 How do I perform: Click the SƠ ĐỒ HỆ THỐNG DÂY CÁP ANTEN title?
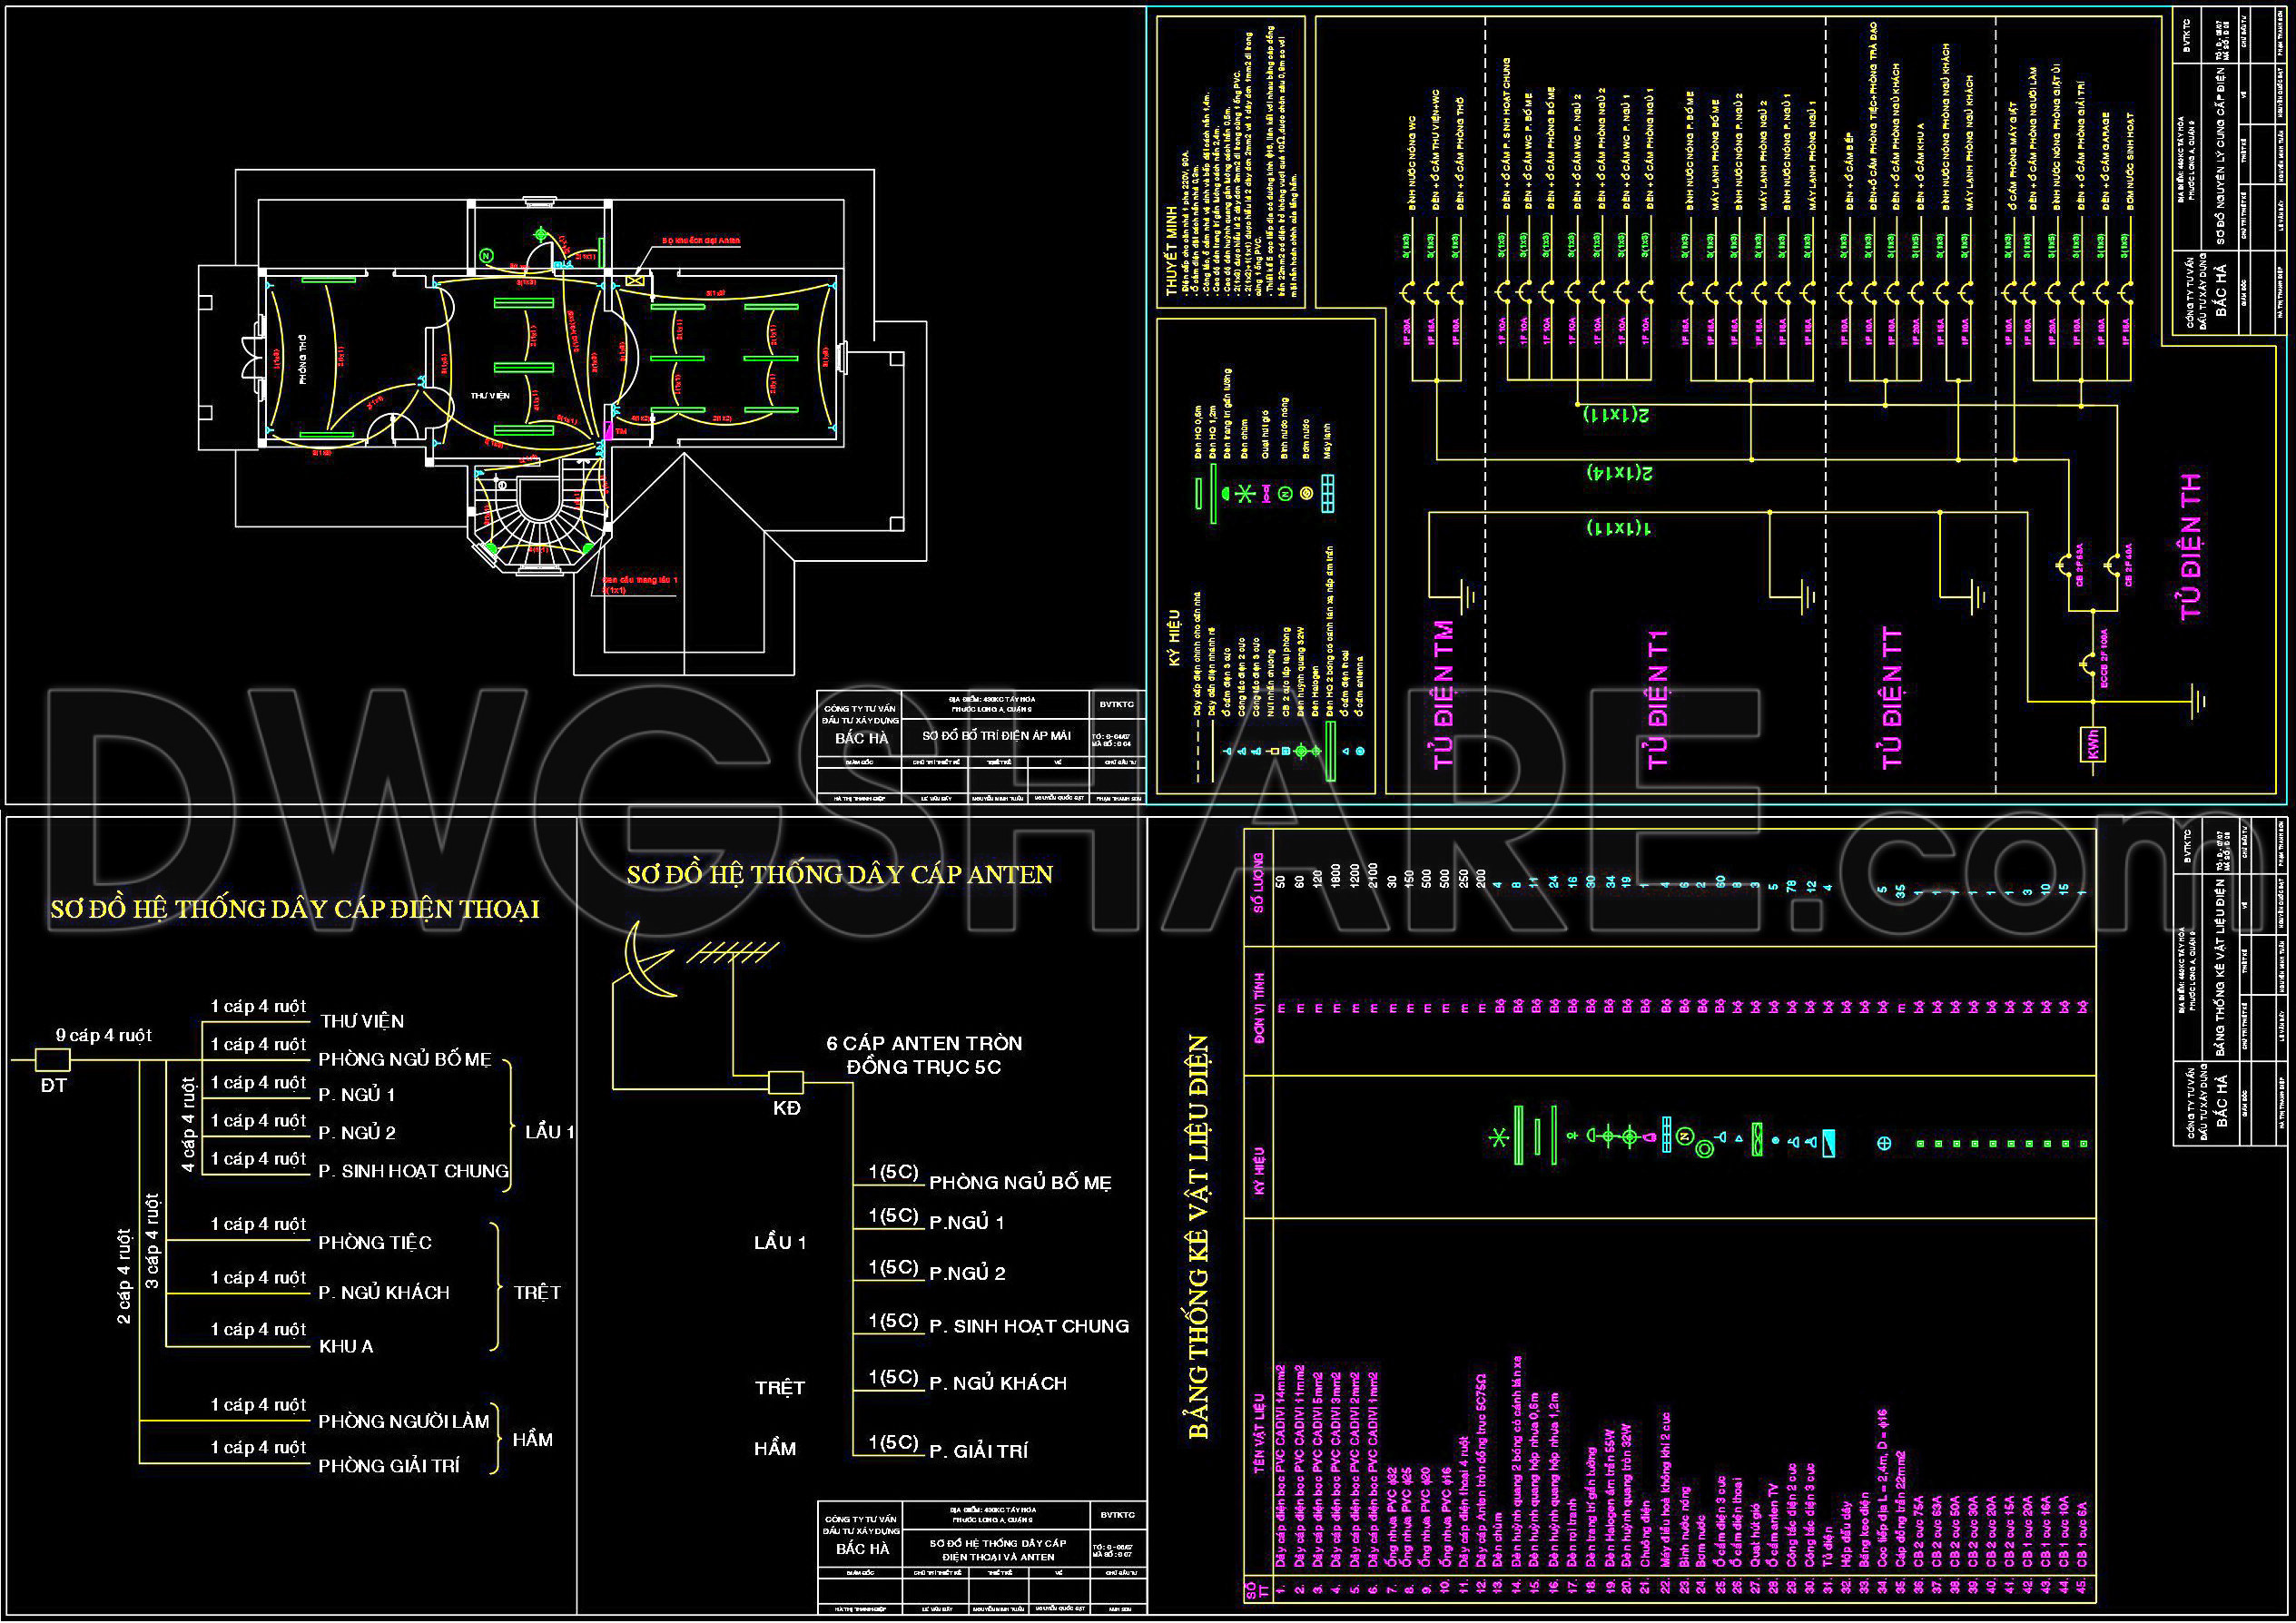coord(840,875)
